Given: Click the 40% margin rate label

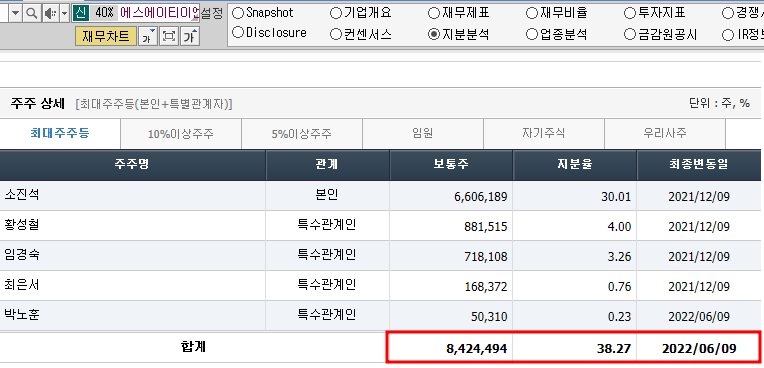Looking at the screenshot, I should [104, 14].
